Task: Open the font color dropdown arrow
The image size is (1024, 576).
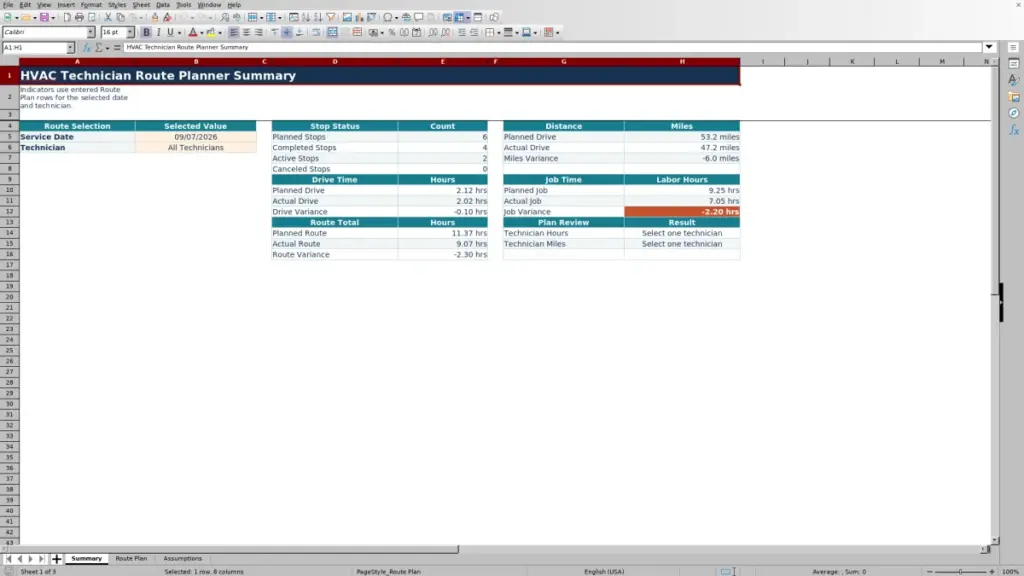Action: (202, 33)
